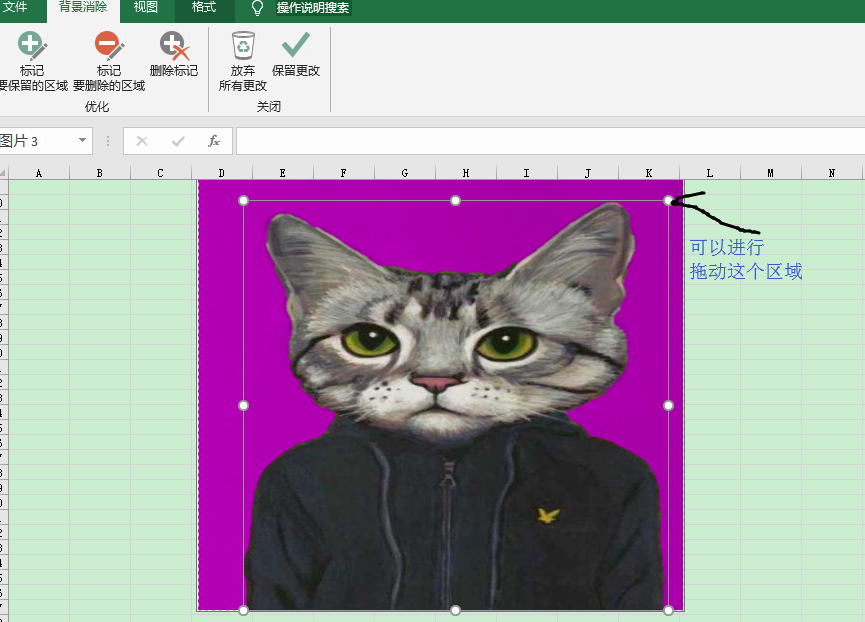Open the 视图 (View) tab
Viewport: 865px width, 622px height.
(x=146, y=7)
